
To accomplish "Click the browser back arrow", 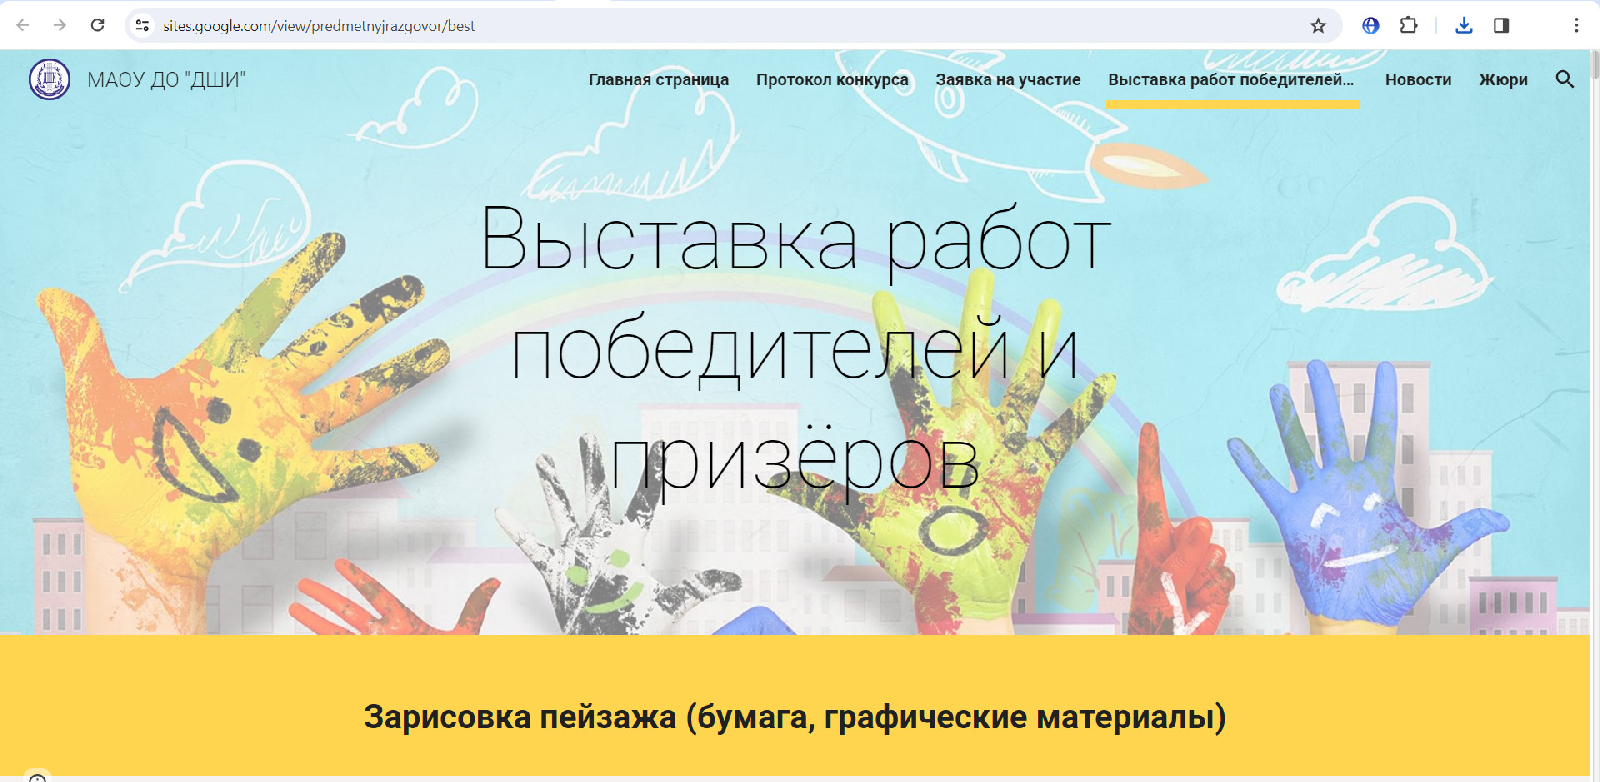I will tap(23, 25).
